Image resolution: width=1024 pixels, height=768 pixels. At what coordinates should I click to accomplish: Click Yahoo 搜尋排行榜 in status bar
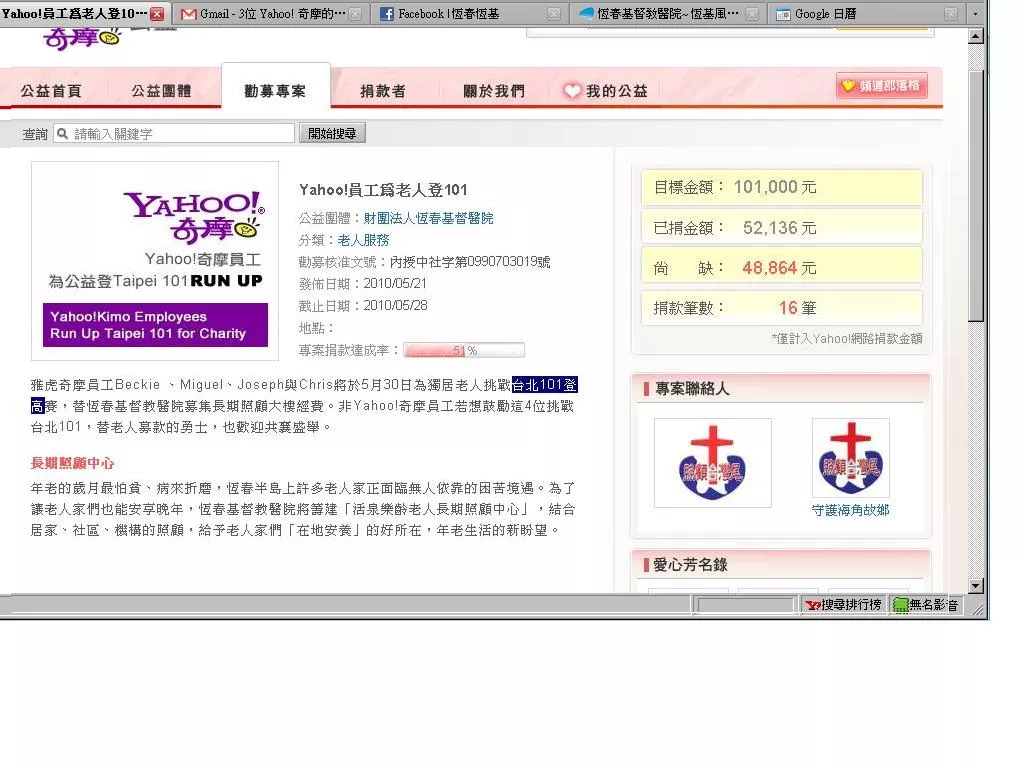tap(844, 605)
